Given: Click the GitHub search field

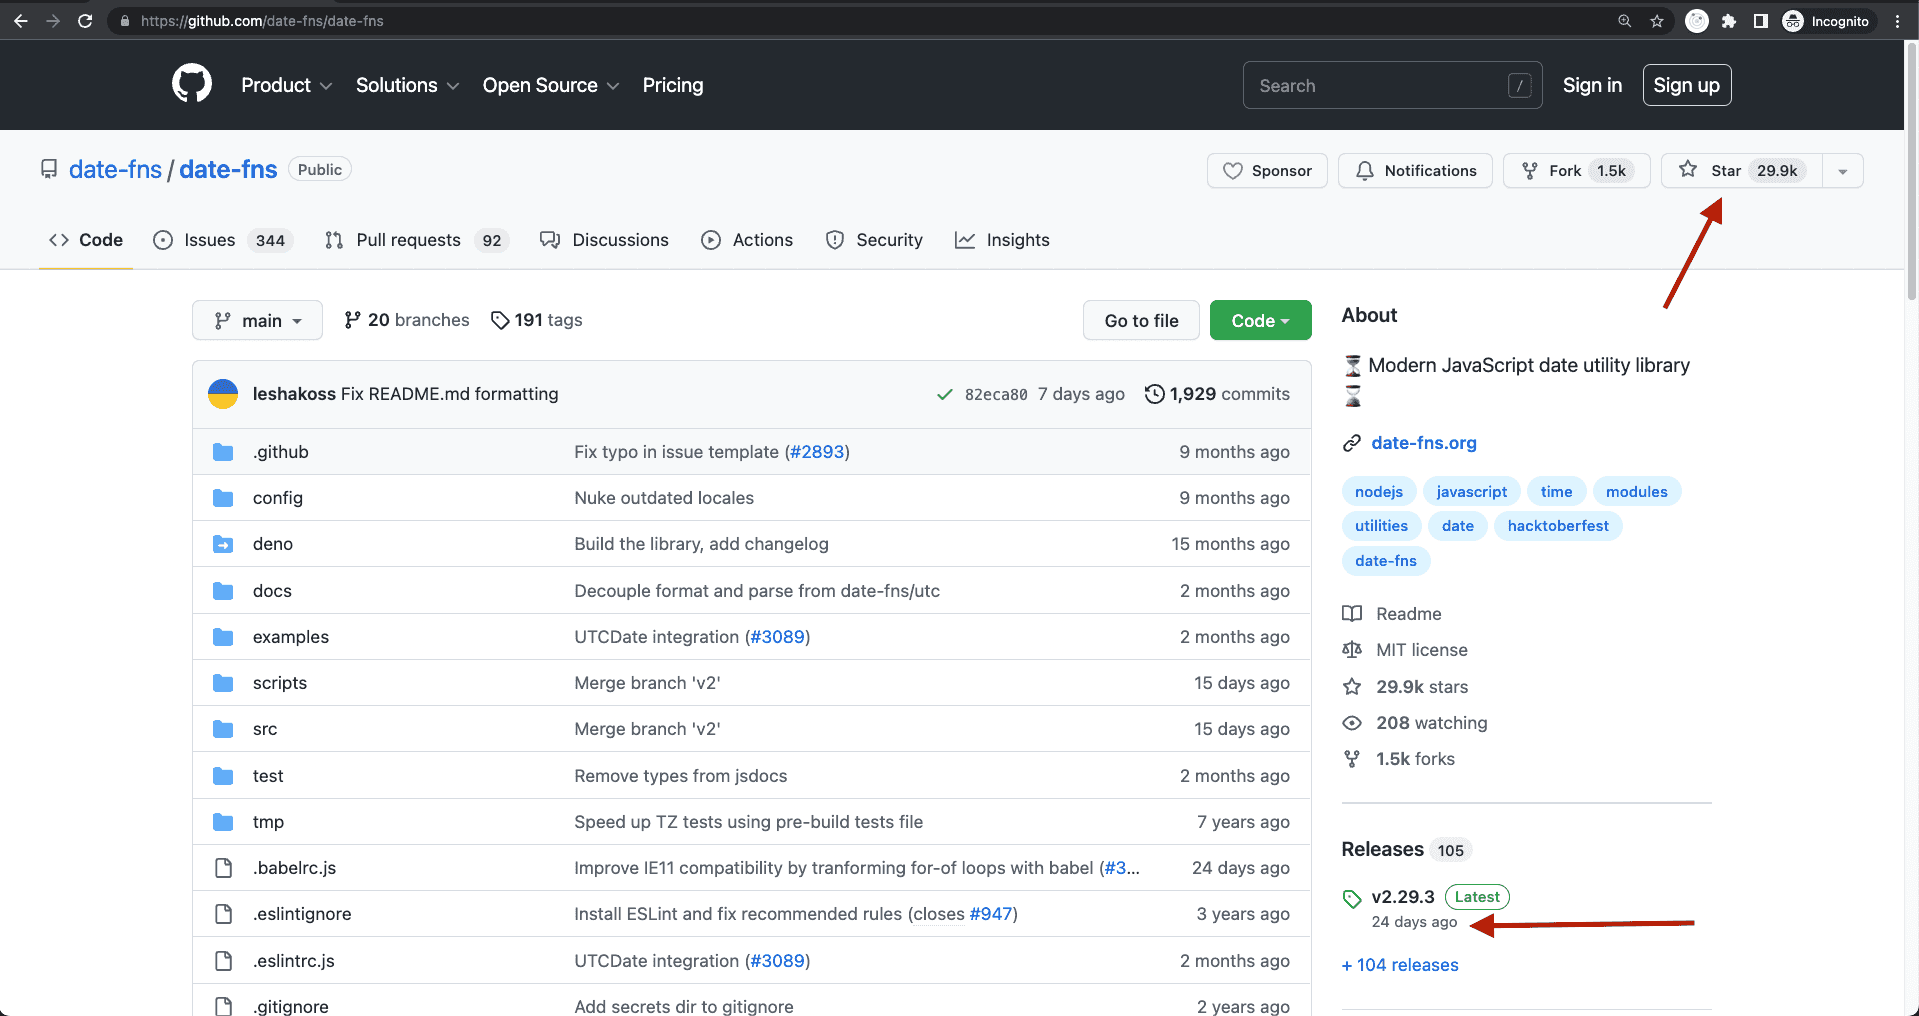Looking at the screenshot, I should [x=1380, y=86].
